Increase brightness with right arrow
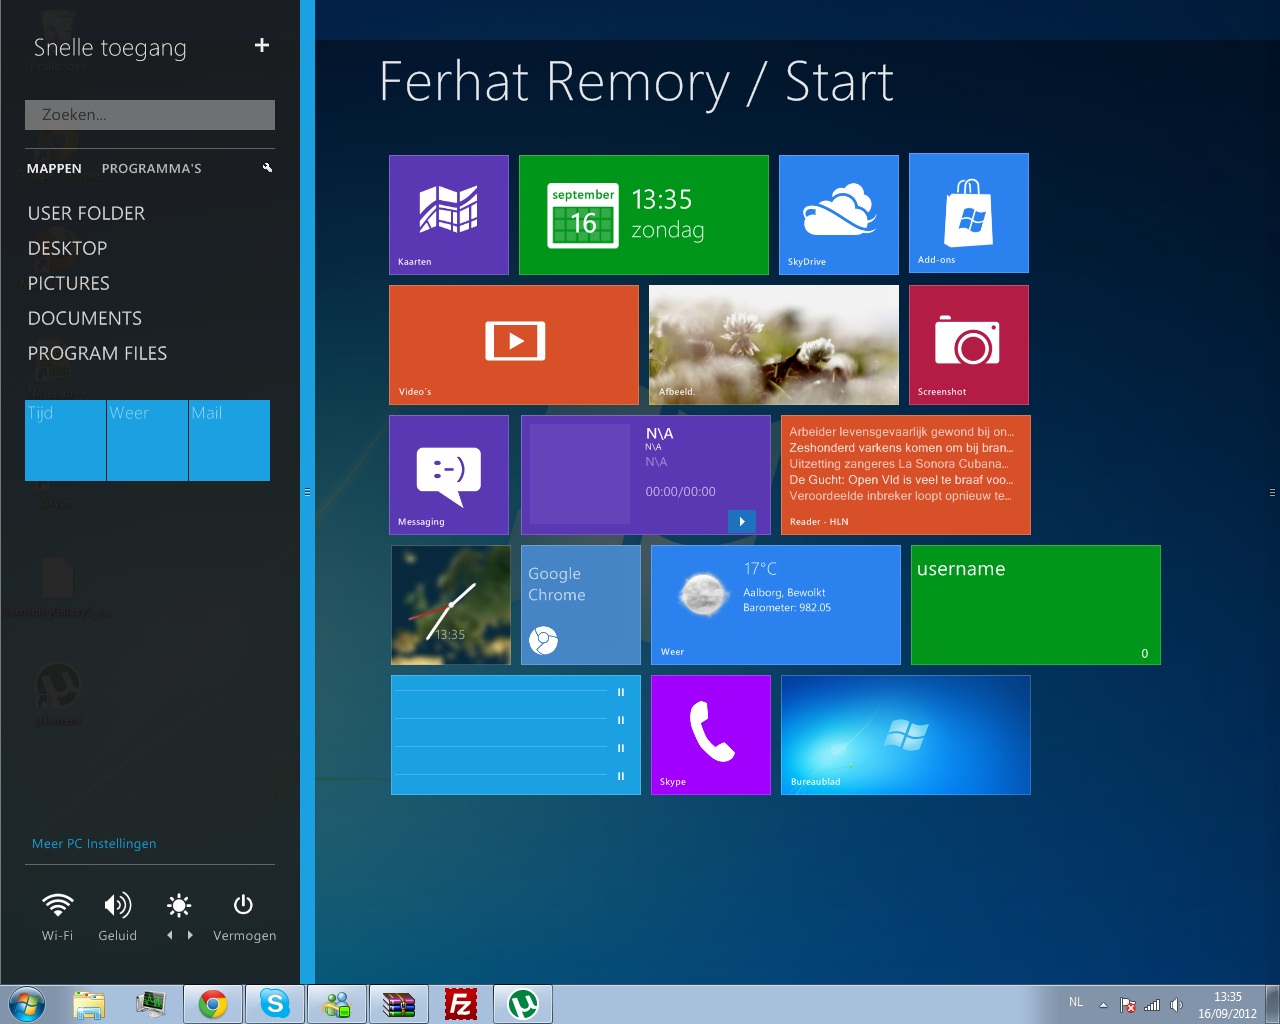 click(x=190, y=935)
